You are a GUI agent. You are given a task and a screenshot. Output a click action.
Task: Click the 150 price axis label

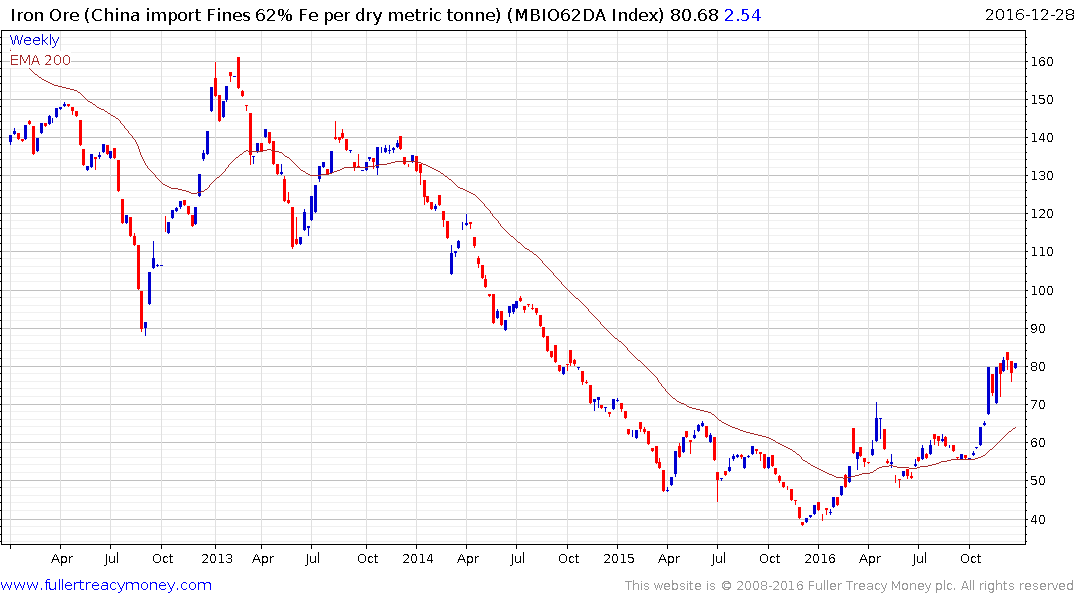[x=1042, y=100]
